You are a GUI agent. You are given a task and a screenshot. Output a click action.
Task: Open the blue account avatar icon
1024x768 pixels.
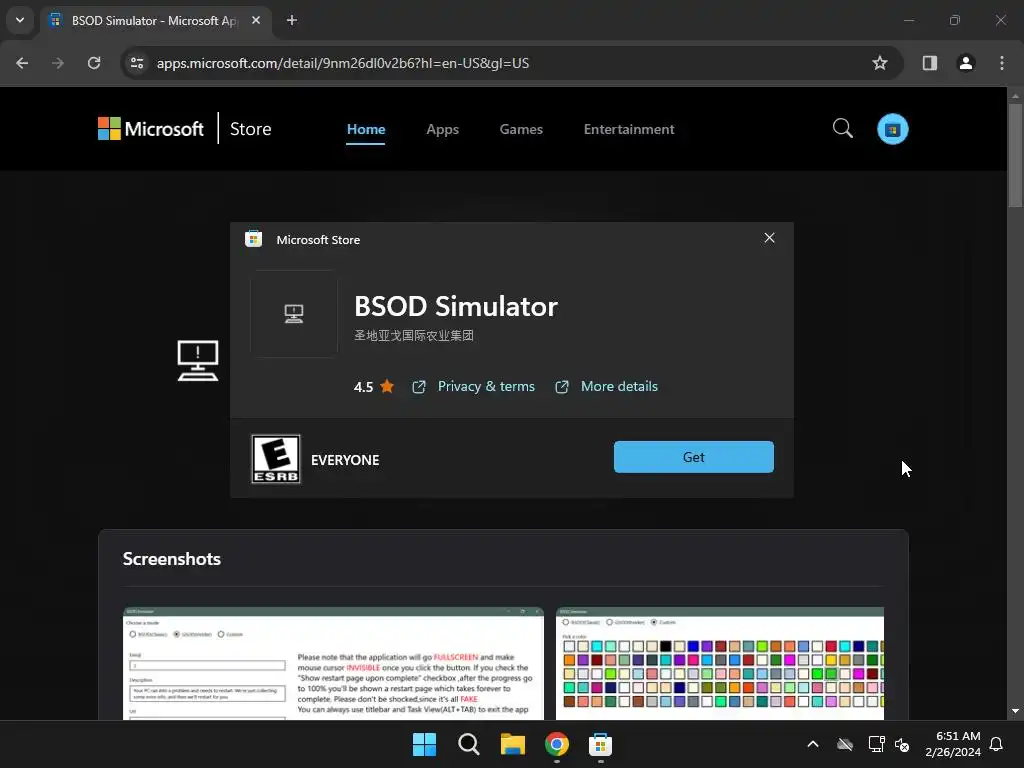pos(893,129)
